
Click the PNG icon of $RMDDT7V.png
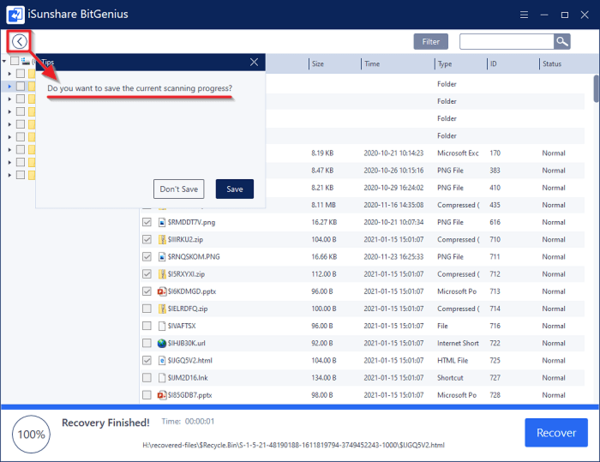click(162, 222)
